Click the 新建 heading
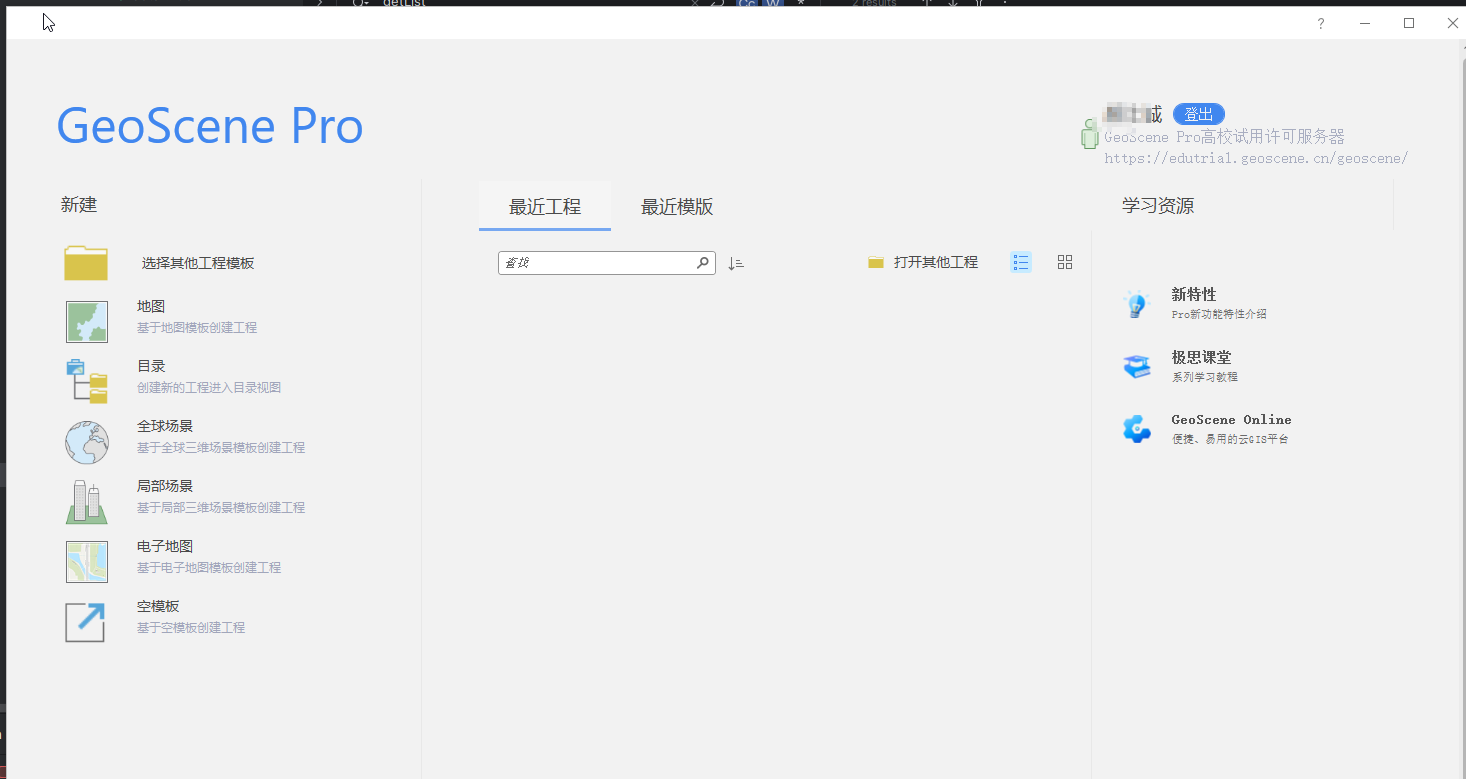The image size is (1466, 779). coord(79,205)
